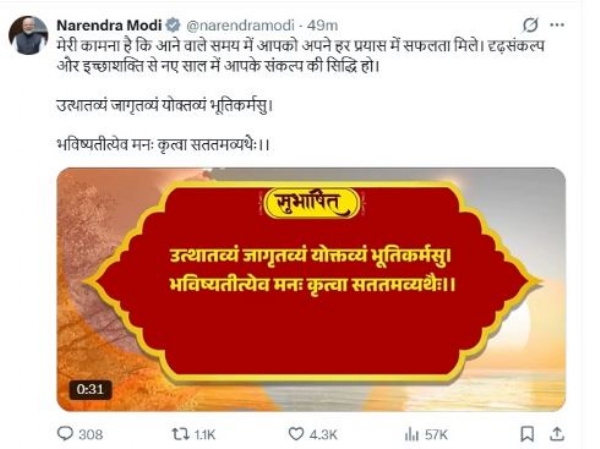Click the 0:31 video duration badge
Viewport: 600px width, 449px height.
pyautogui.click(x=90, y=390)
